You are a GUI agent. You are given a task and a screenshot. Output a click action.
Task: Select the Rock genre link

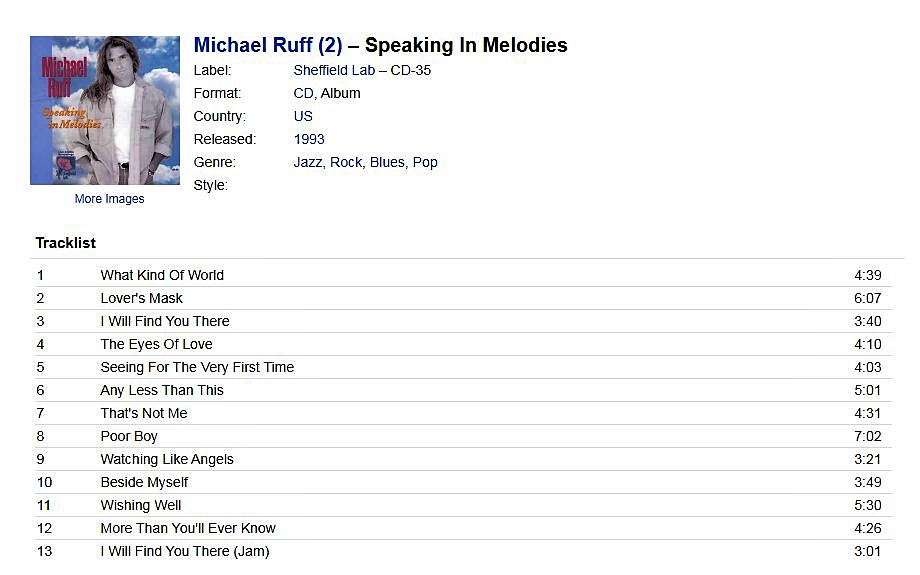pyautogui.click(x=346, y=163)
